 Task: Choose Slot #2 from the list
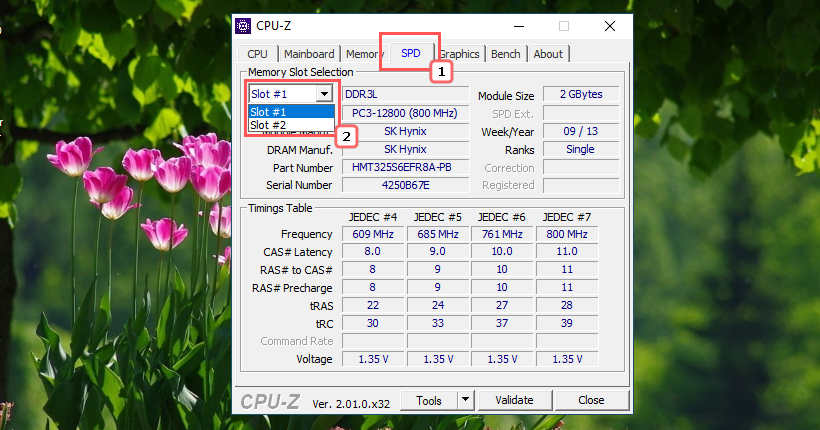(x=291, y=125)
